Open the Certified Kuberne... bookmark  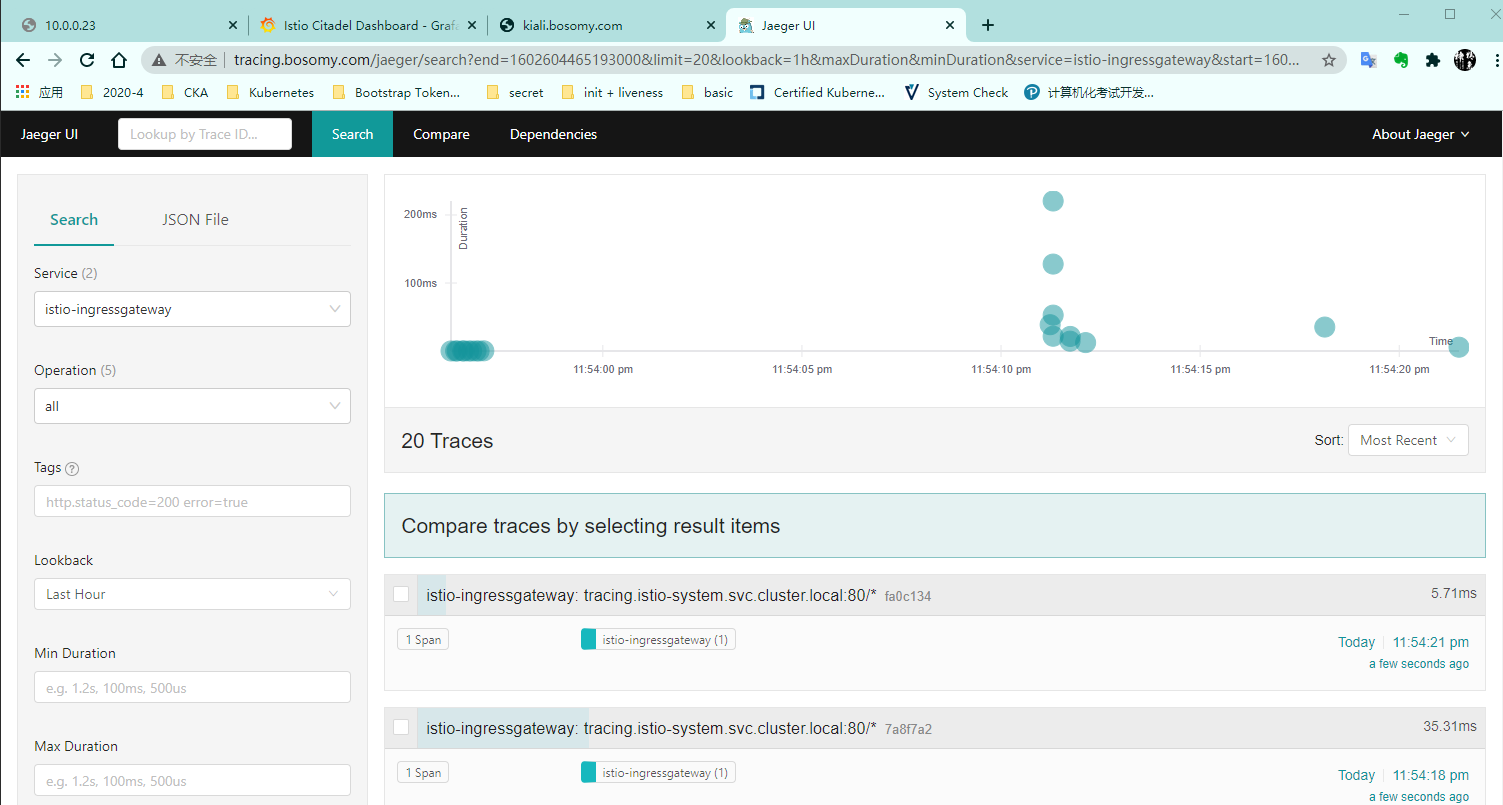pos(818,92)
